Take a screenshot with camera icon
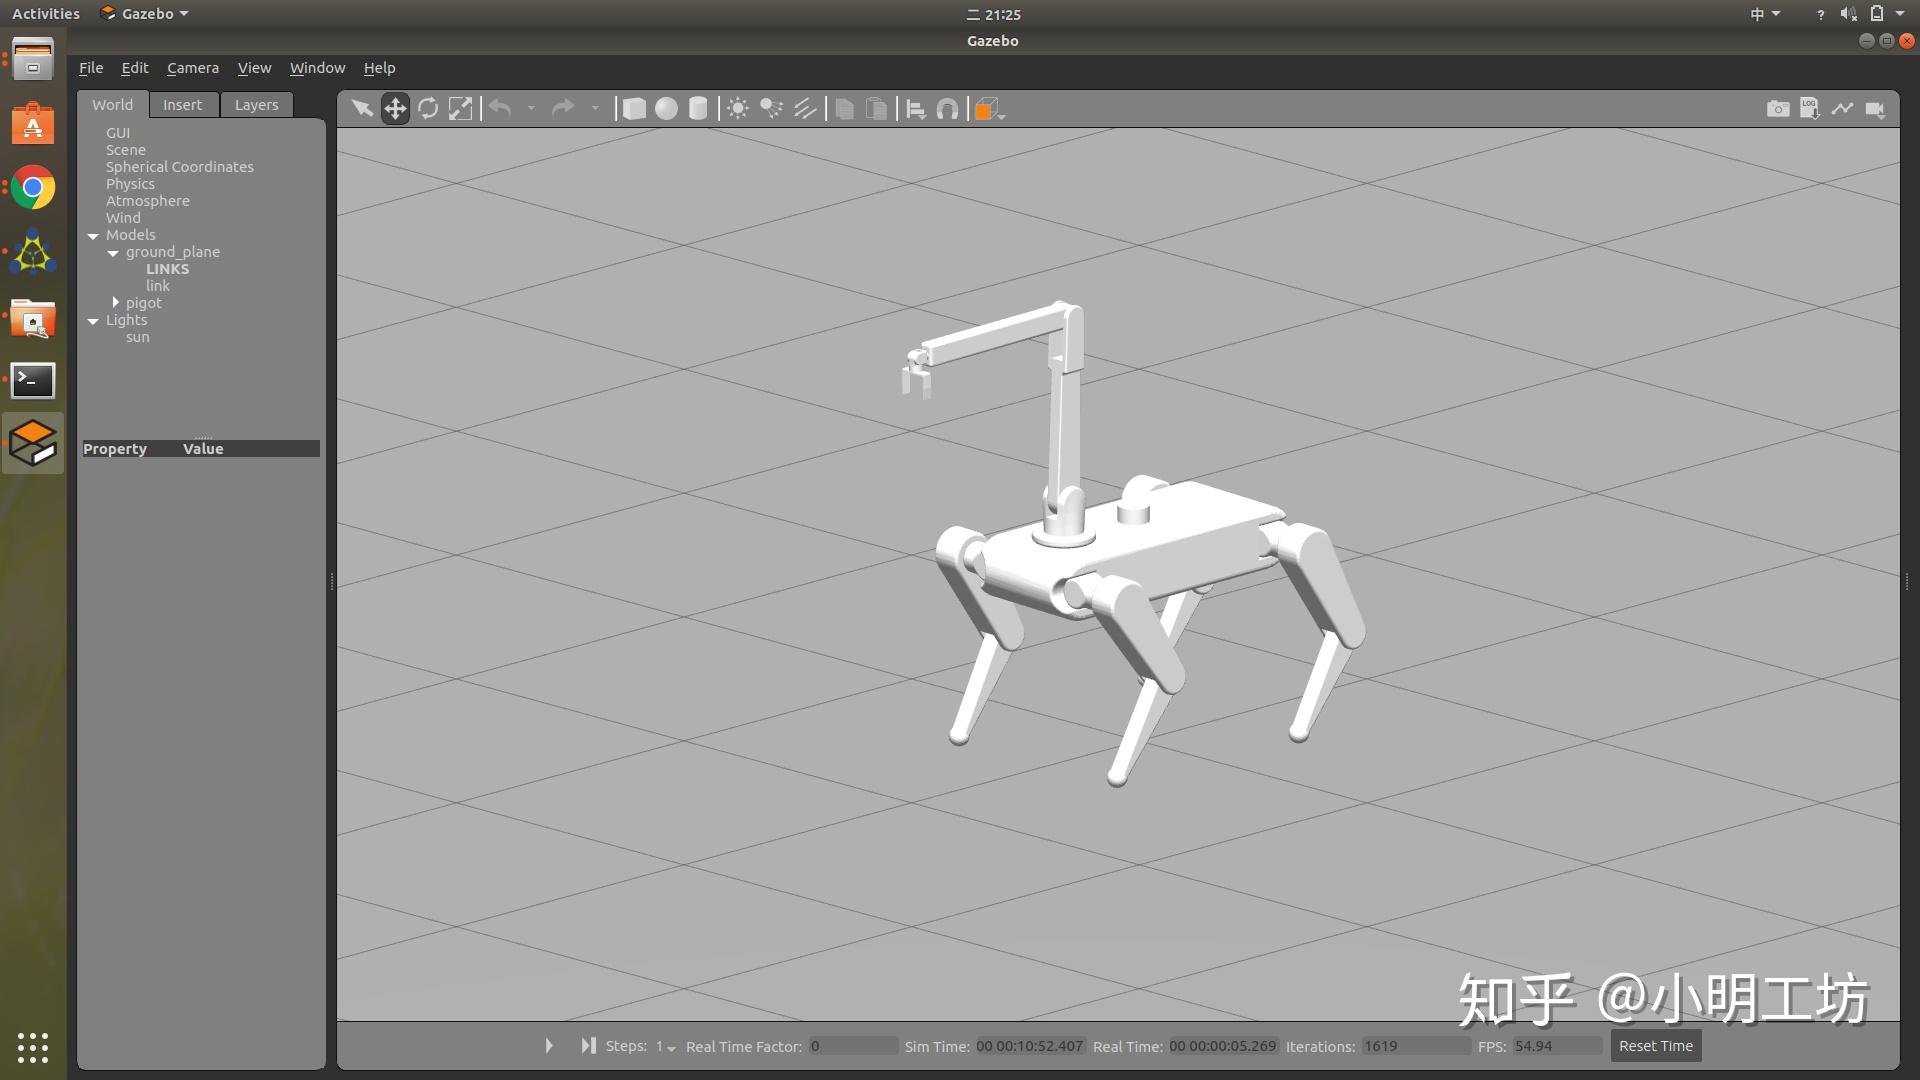This screenshot has height=1080, width=1920. (1777, 108)
